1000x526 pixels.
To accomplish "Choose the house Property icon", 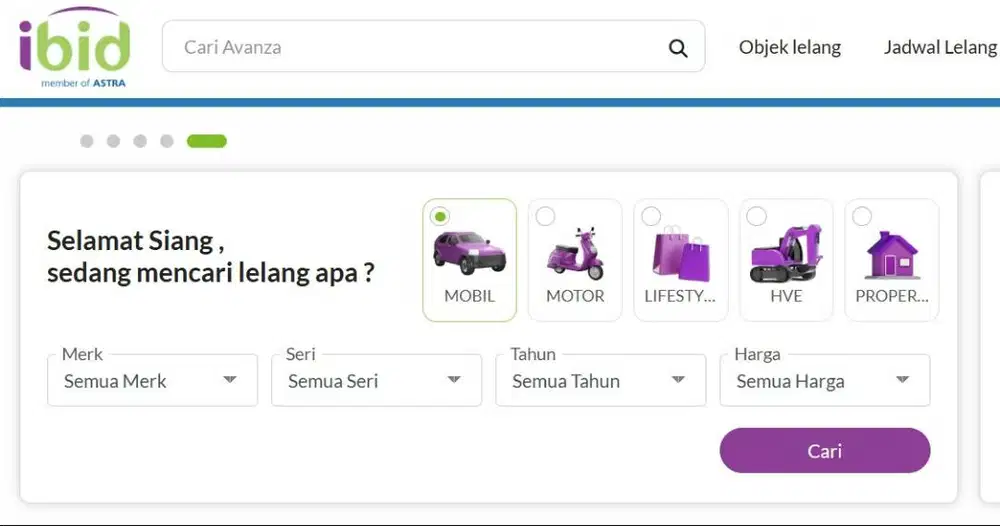I will pos(891,254).
